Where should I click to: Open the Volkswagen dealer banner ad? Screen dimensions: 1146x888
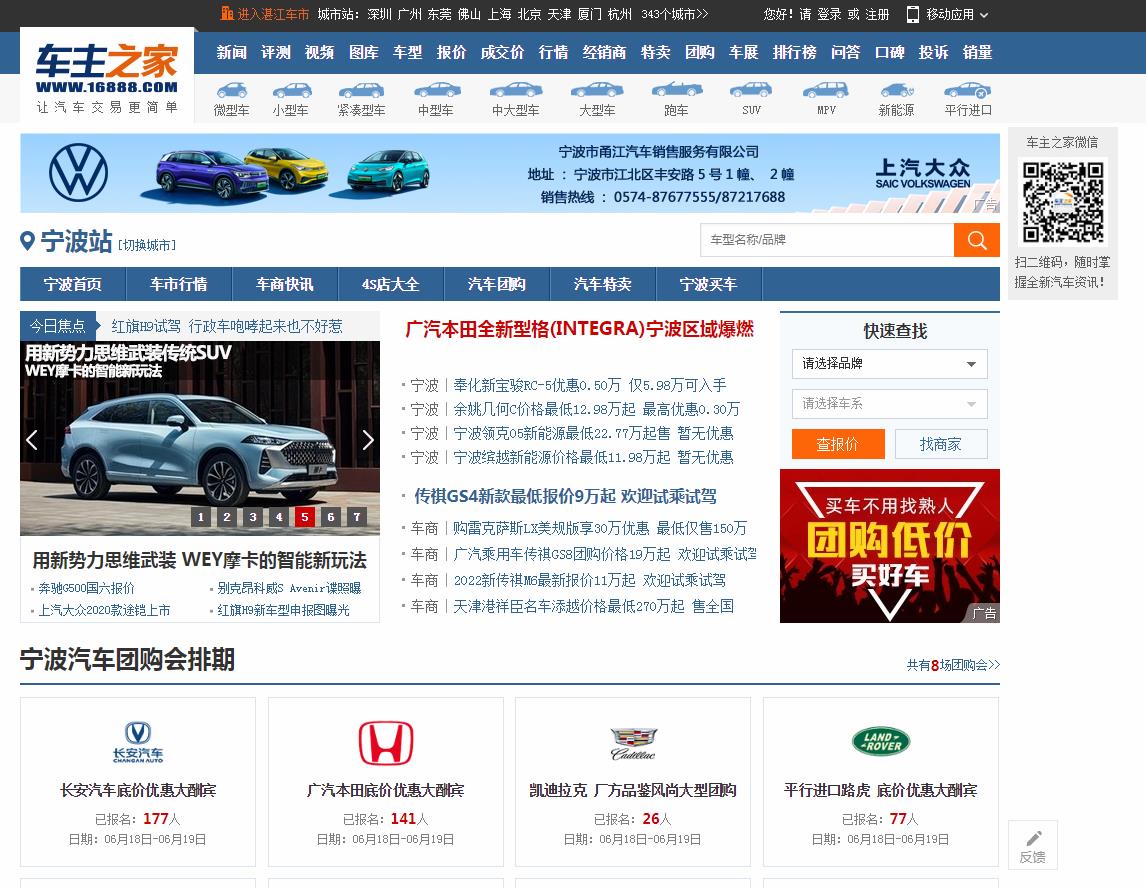coord(510,173)
